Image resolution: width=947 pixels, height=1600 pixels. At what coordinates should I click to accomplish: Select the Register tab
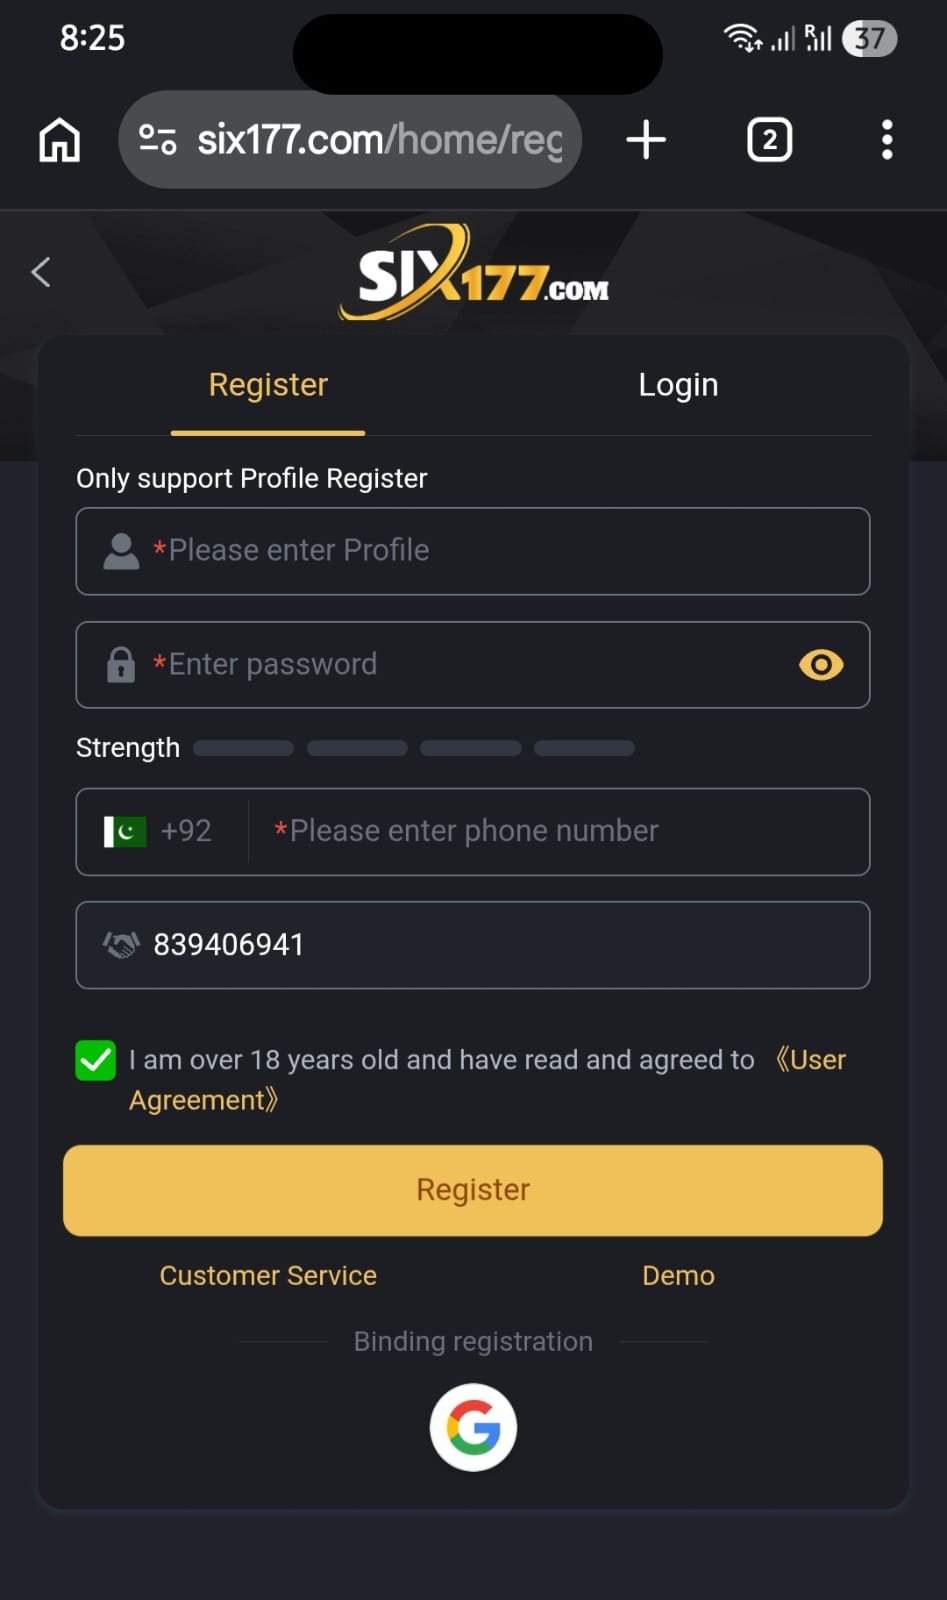pyautogui.click(x=267, y=384)
